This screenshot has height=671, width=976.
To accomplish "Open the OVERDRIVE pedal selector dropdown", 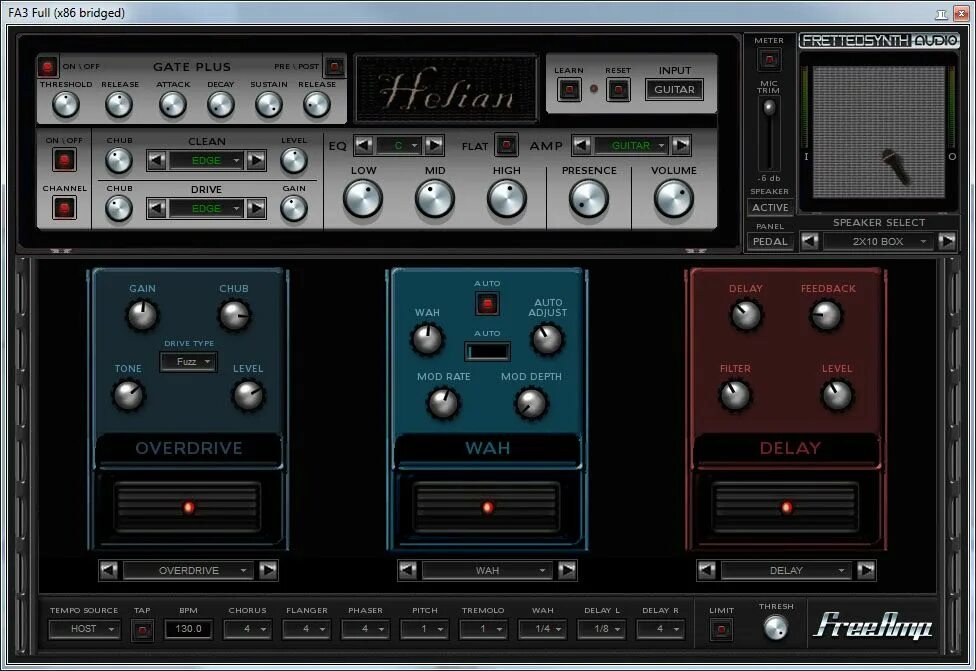I will click(x=189, y=570).
